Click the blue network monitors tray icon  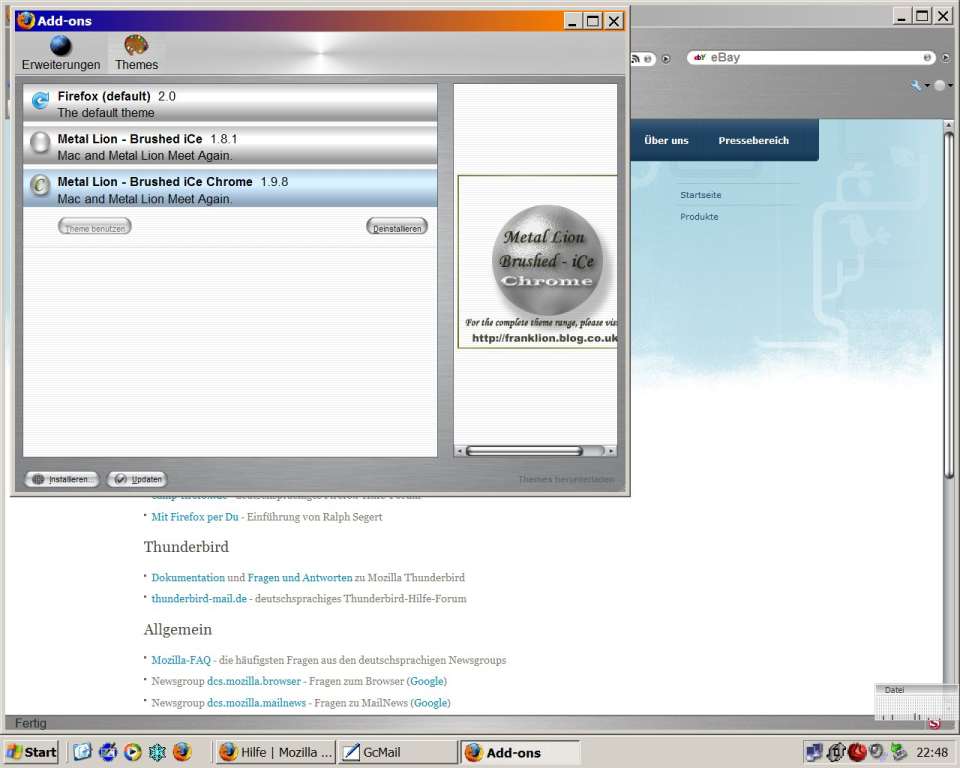(814, 752)
